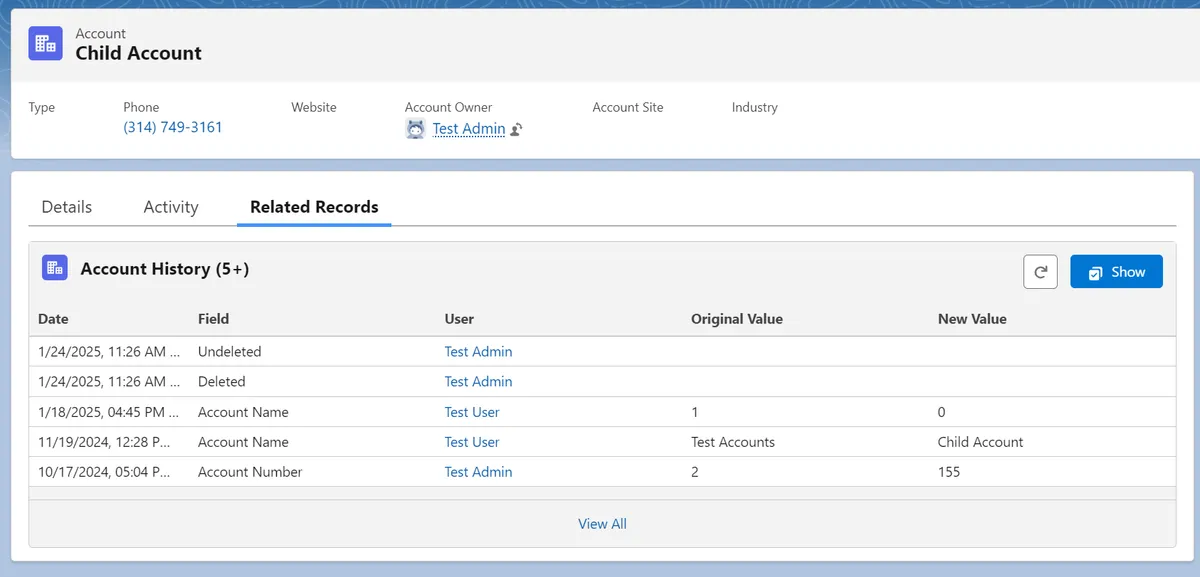This screenshot has height=577, width=1200.
Task: Click the Date column header
Action: [x=53, y=319]
